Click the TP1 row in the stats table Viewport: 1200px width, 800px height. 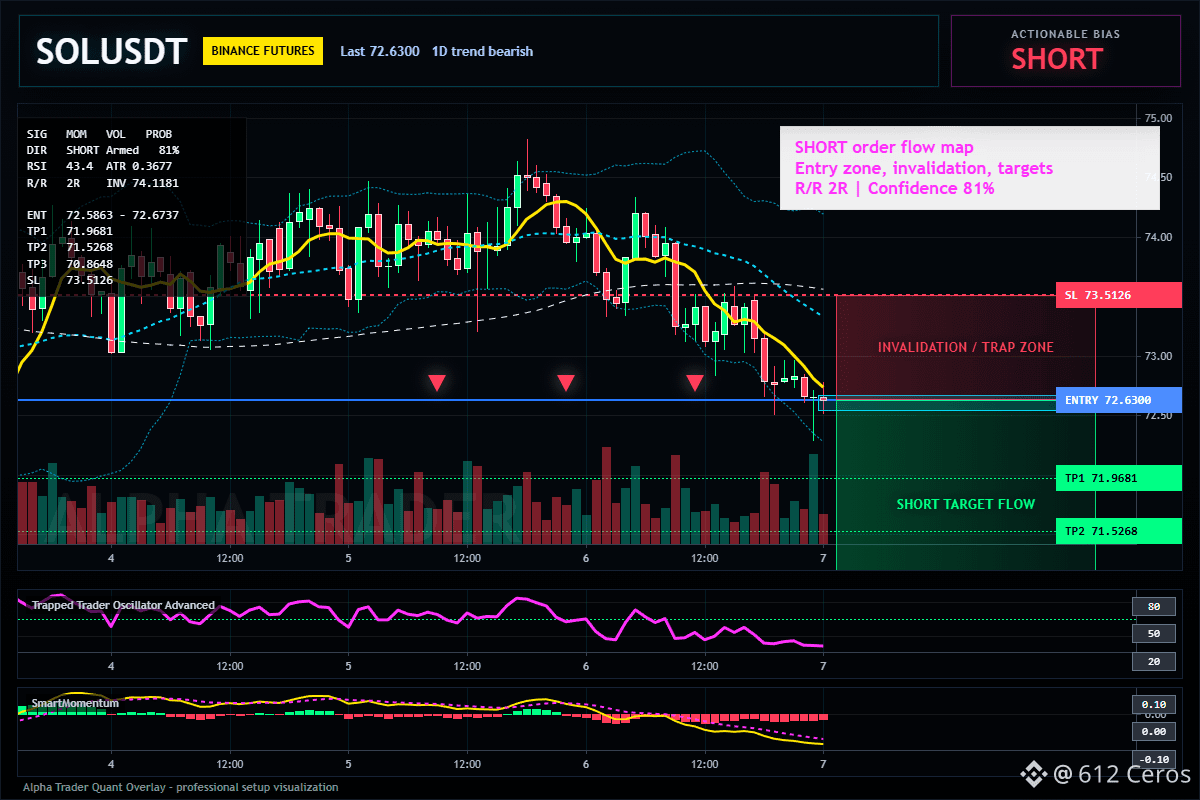tap(70, 231)
